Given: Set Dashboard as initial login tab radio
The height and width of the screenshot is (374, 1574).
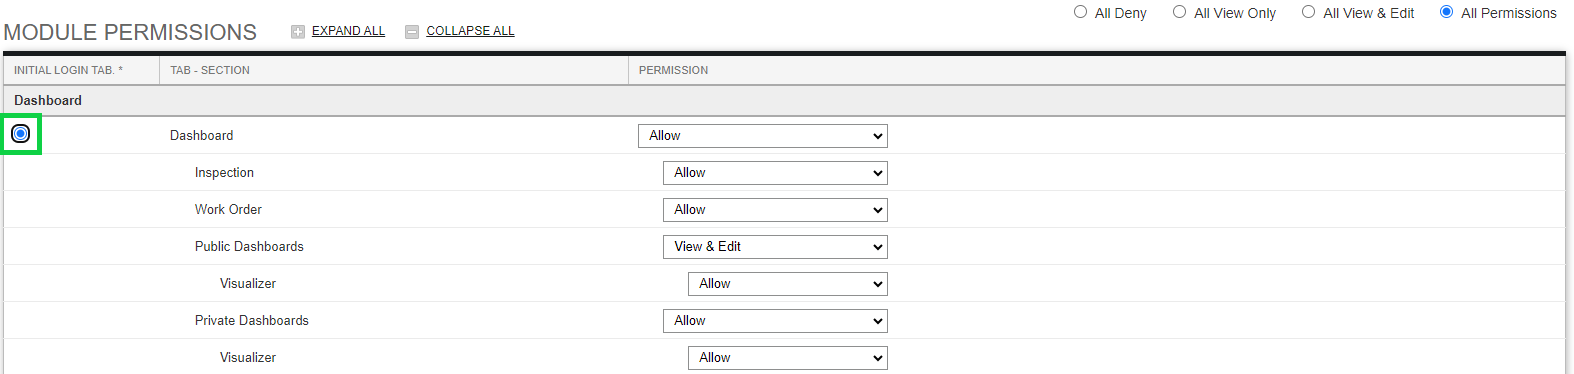Looking at the screenshot, I should point(21,134).
